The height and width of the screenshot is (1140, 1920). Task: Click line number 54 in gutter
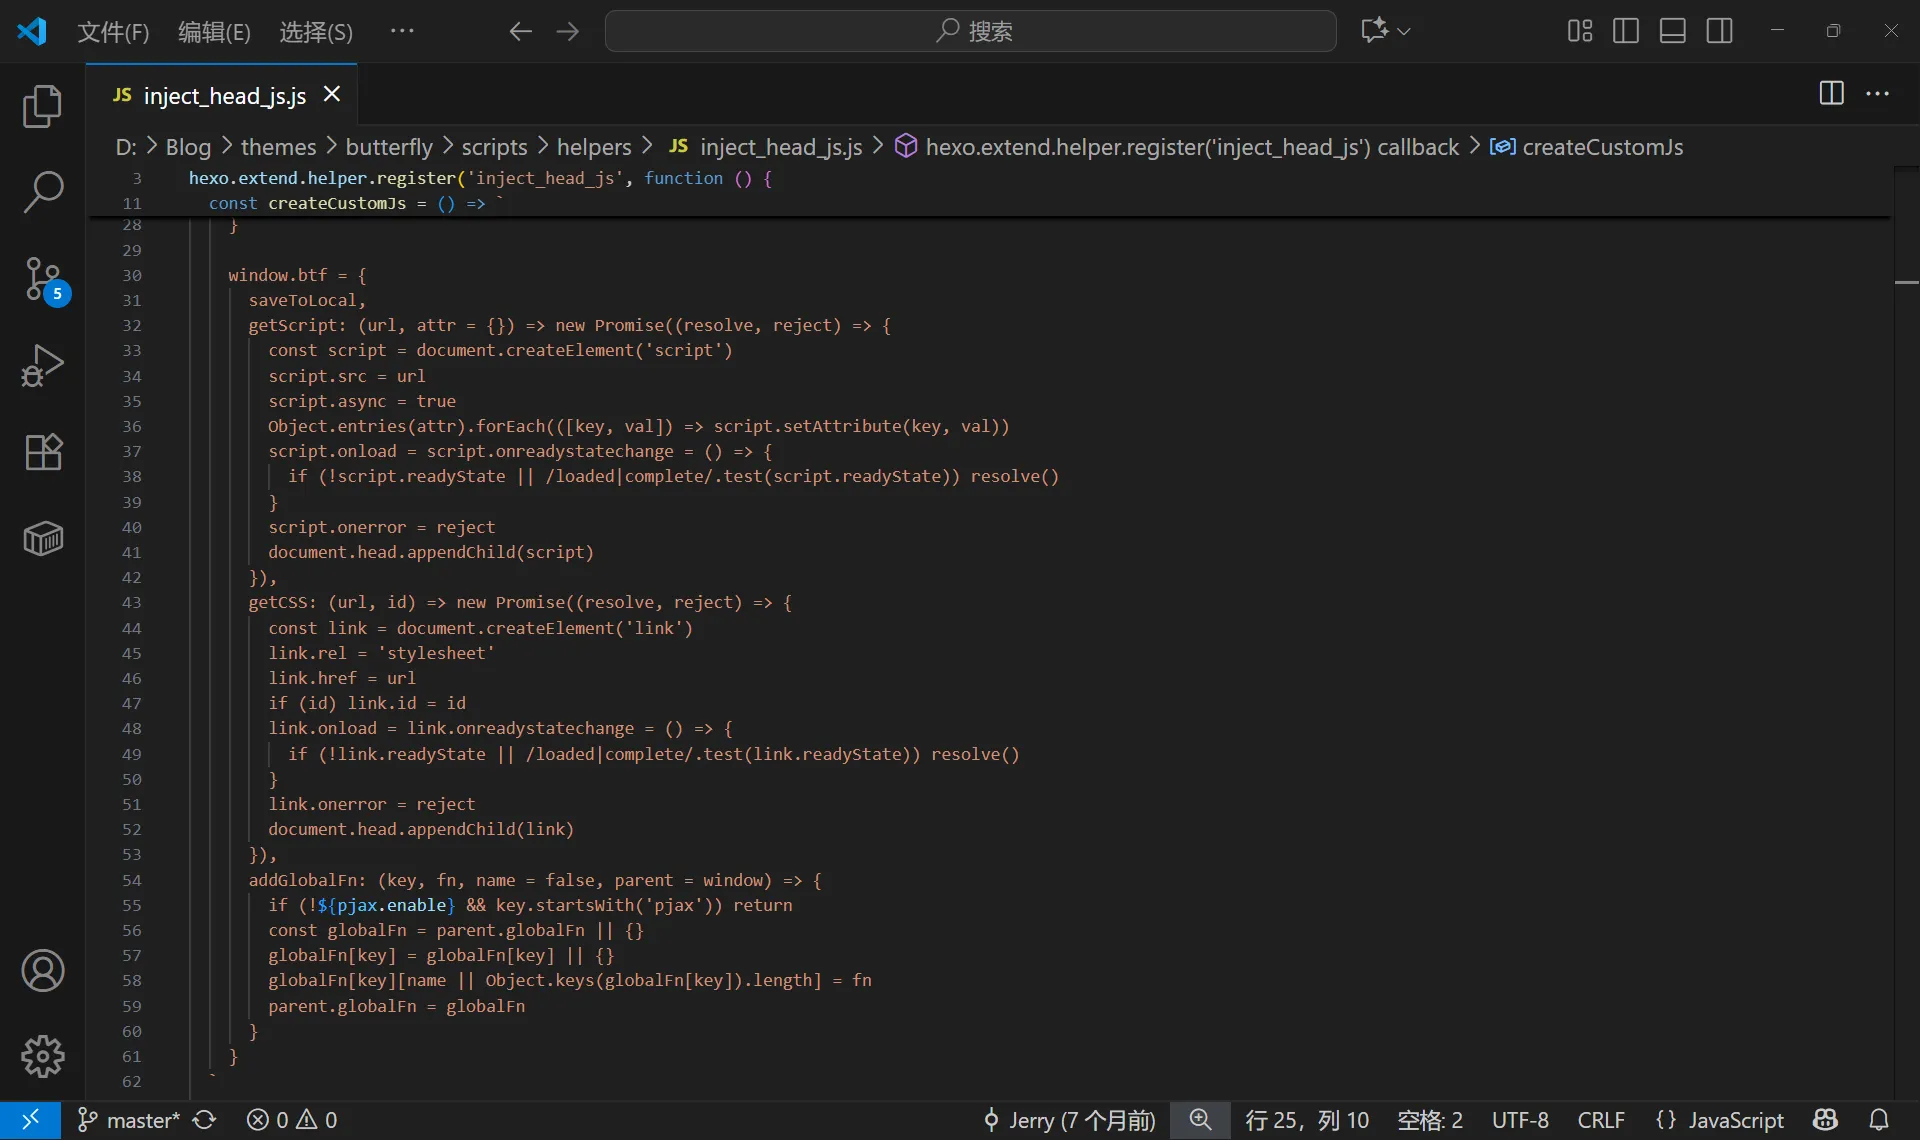(x=132, y=880)
